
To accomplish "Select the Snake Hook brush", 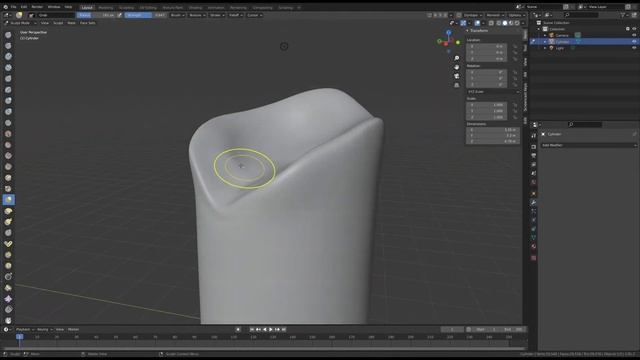I will [8, 222].
